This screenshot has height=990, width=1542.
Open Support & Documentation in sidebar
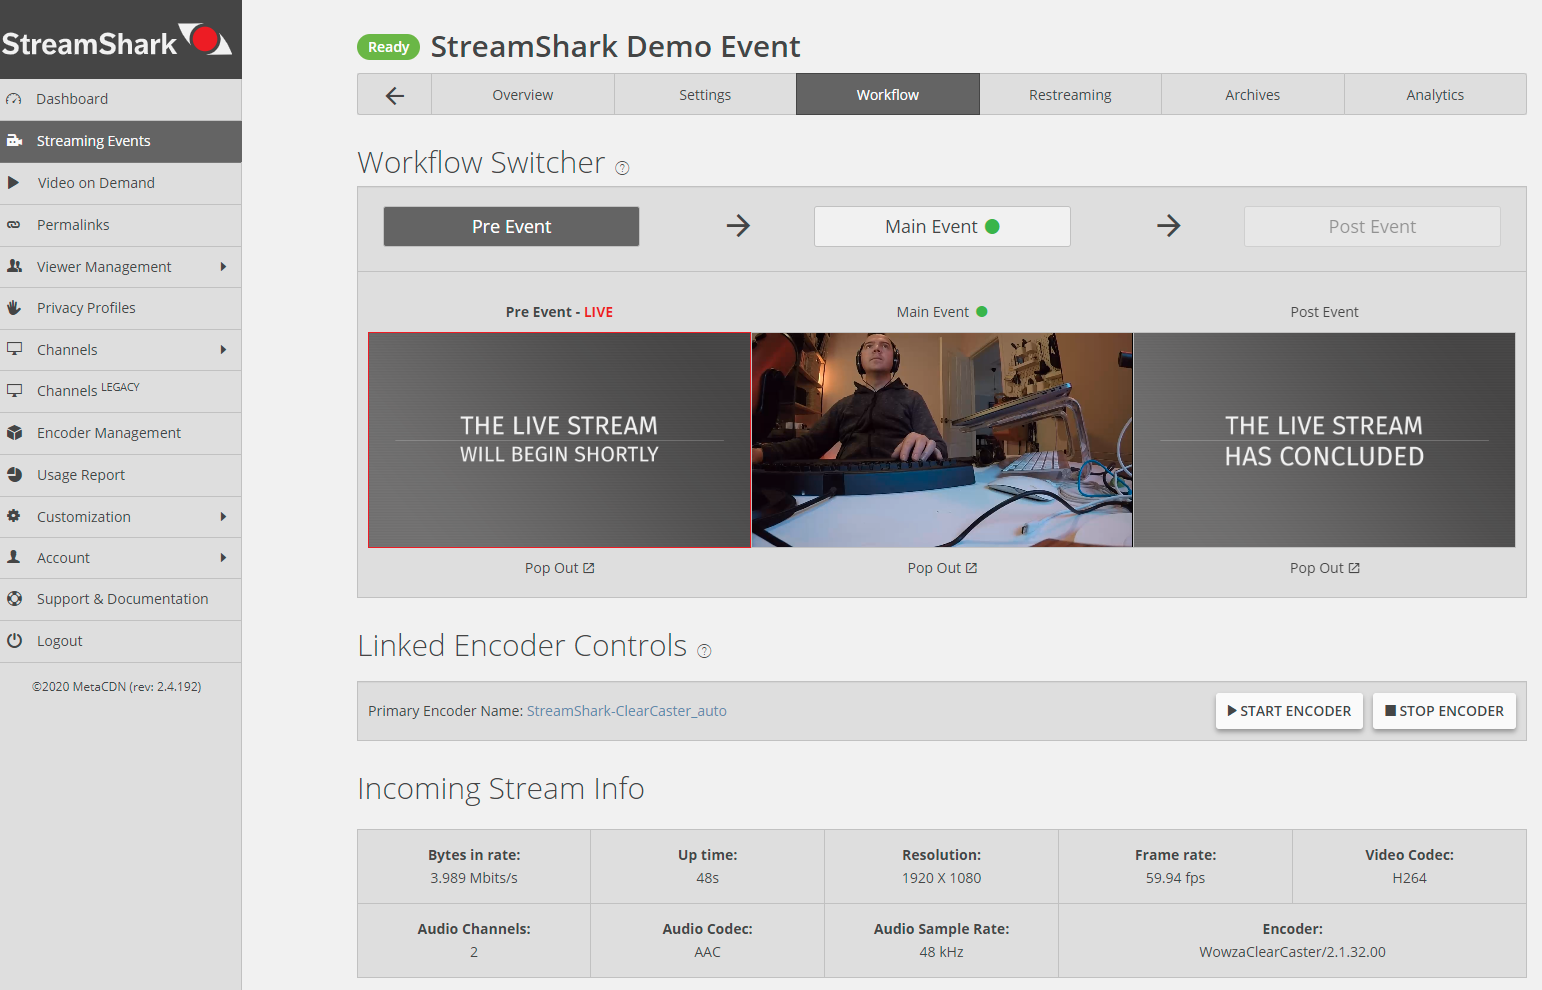[x=121, y=599]
